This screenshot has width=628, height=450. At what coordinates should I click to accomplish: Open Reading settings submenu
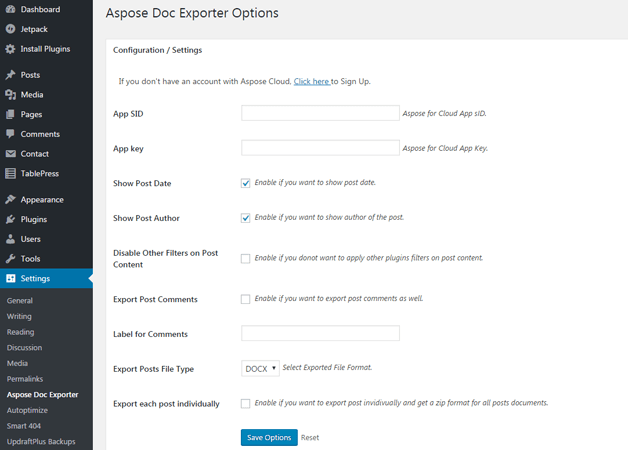point(20,332)
